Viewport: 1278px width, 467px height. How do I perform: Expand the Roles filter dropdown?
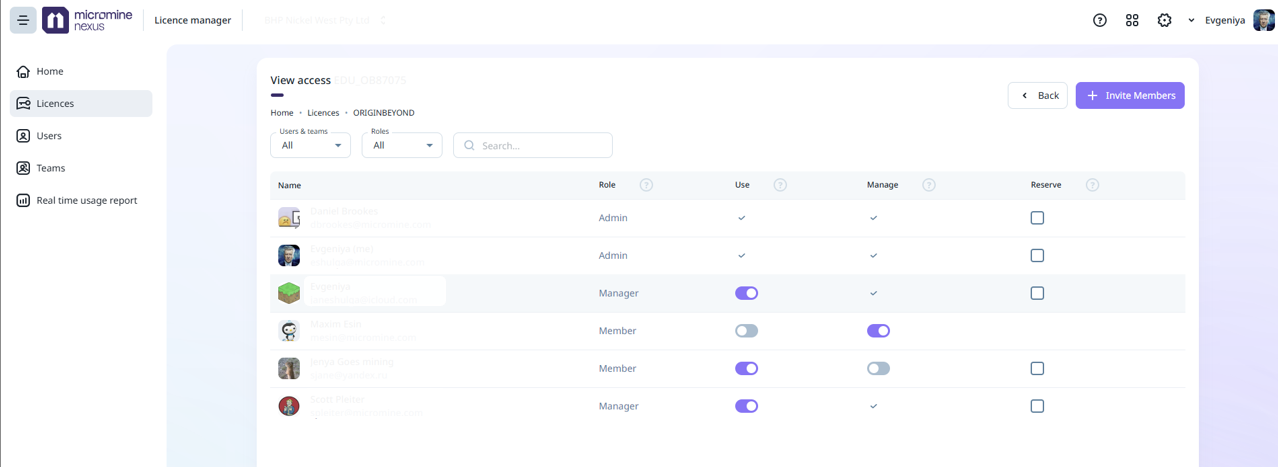[x=402, y=146]
